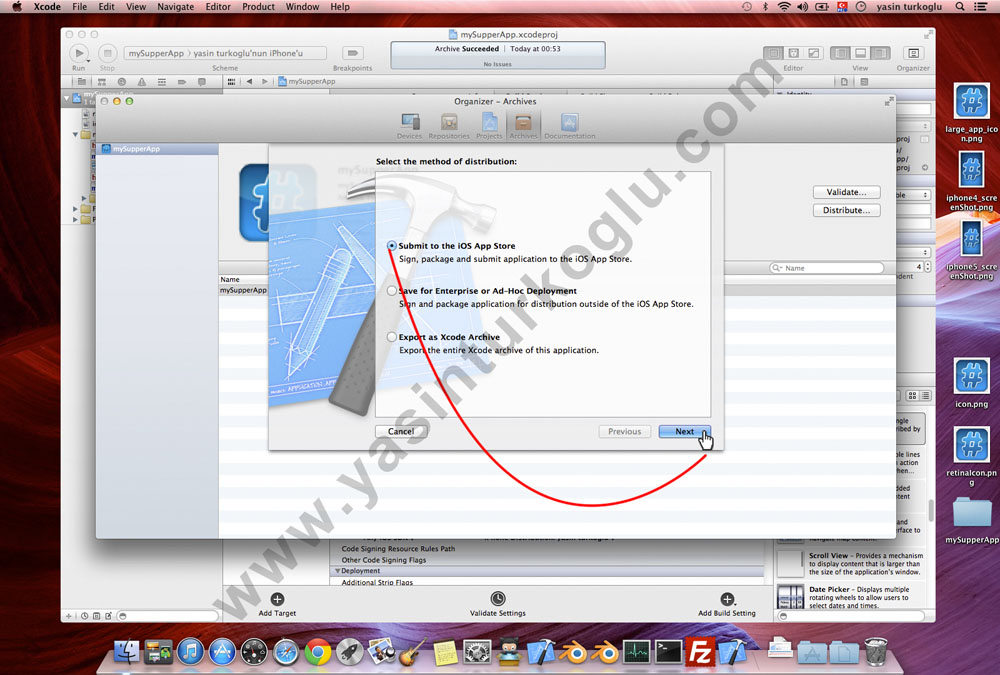Click the Add Build Setting plus icon

tap(727, 599)
